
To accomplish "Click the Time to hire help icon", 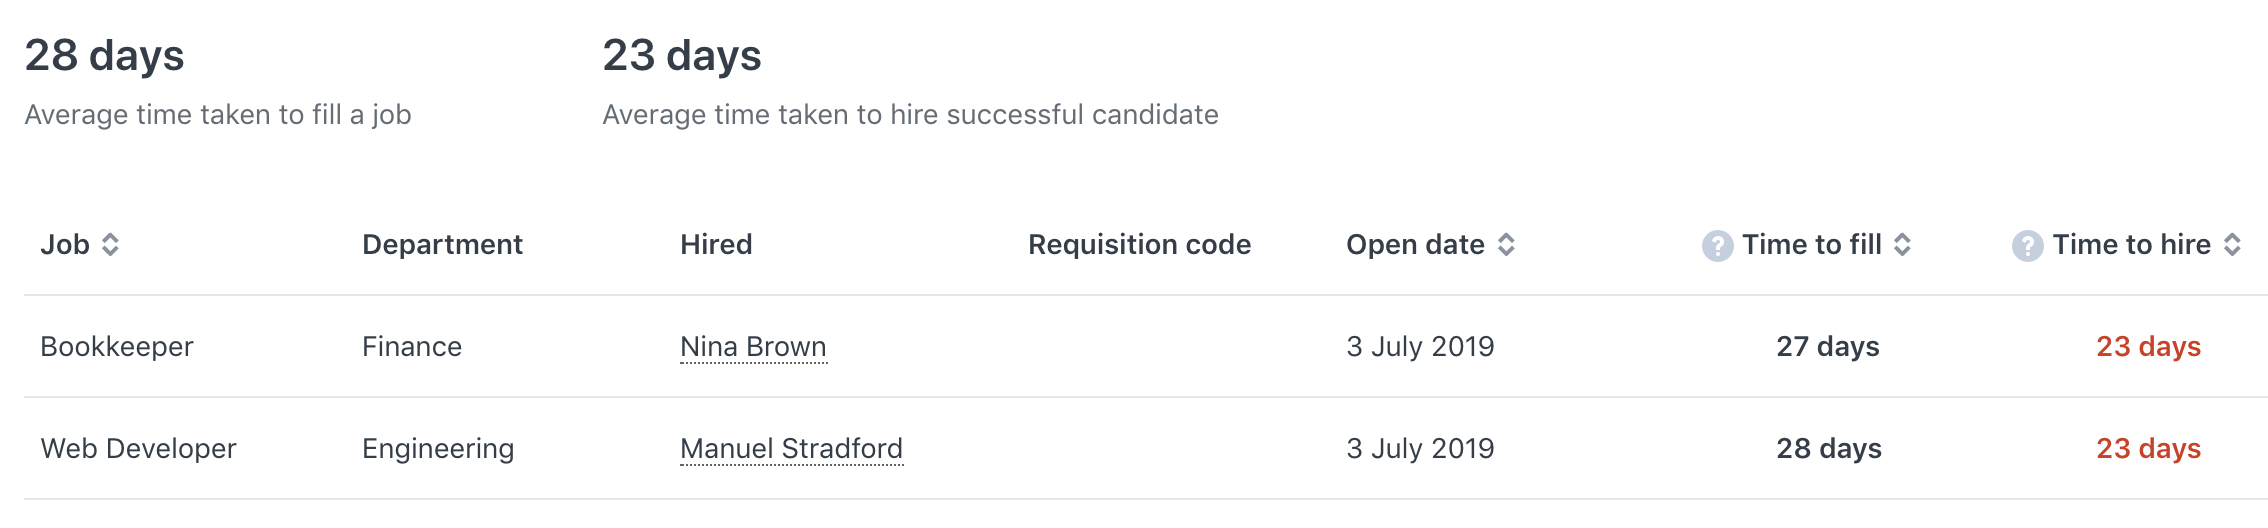I will pyautogui.click(x=2027, y=245).
